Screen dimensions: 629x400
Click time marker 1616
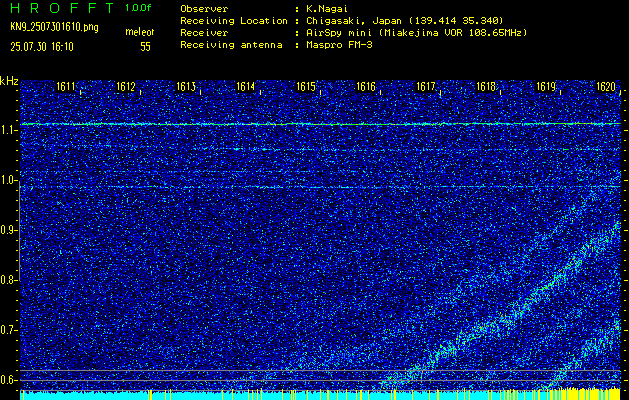366,87
